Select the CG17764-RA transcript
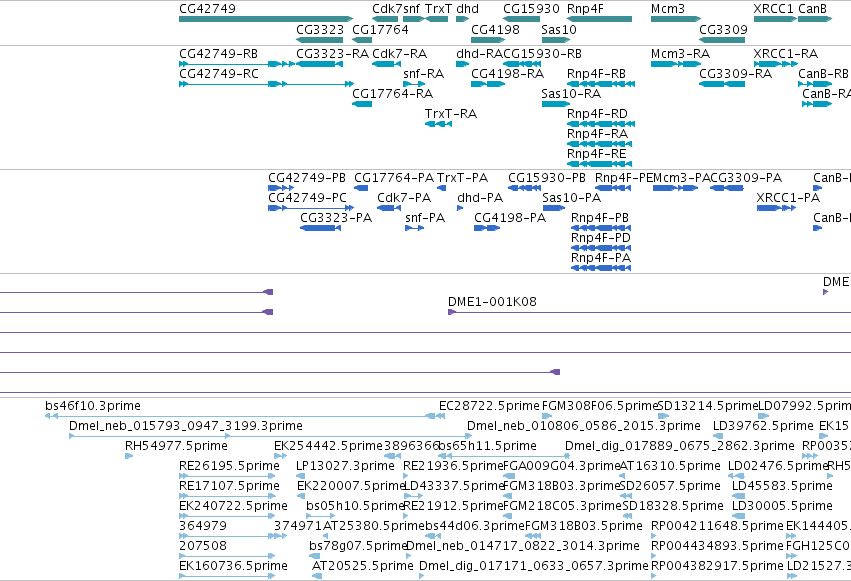This screenshot has width=851, height=581. tap(362, 104)
